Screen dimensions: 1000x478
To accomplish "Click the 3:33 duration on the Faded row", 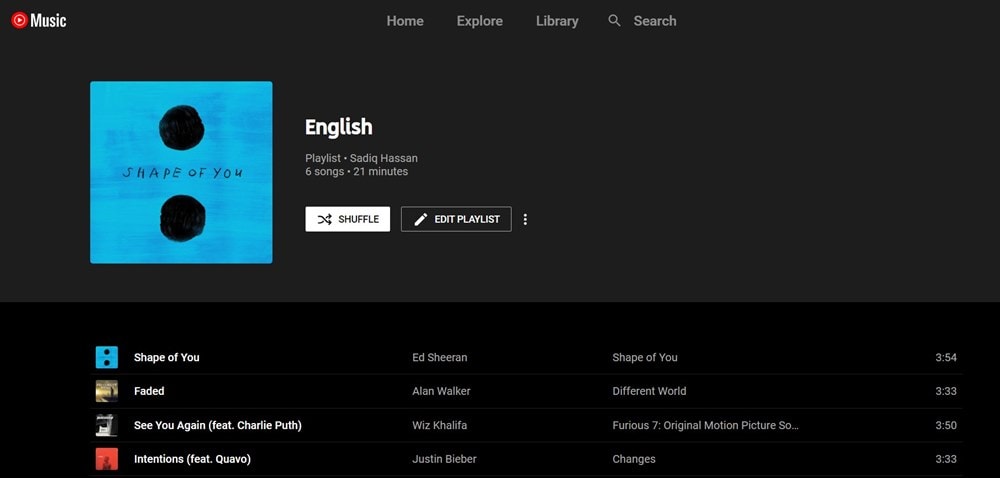I will tap(946, 391).
